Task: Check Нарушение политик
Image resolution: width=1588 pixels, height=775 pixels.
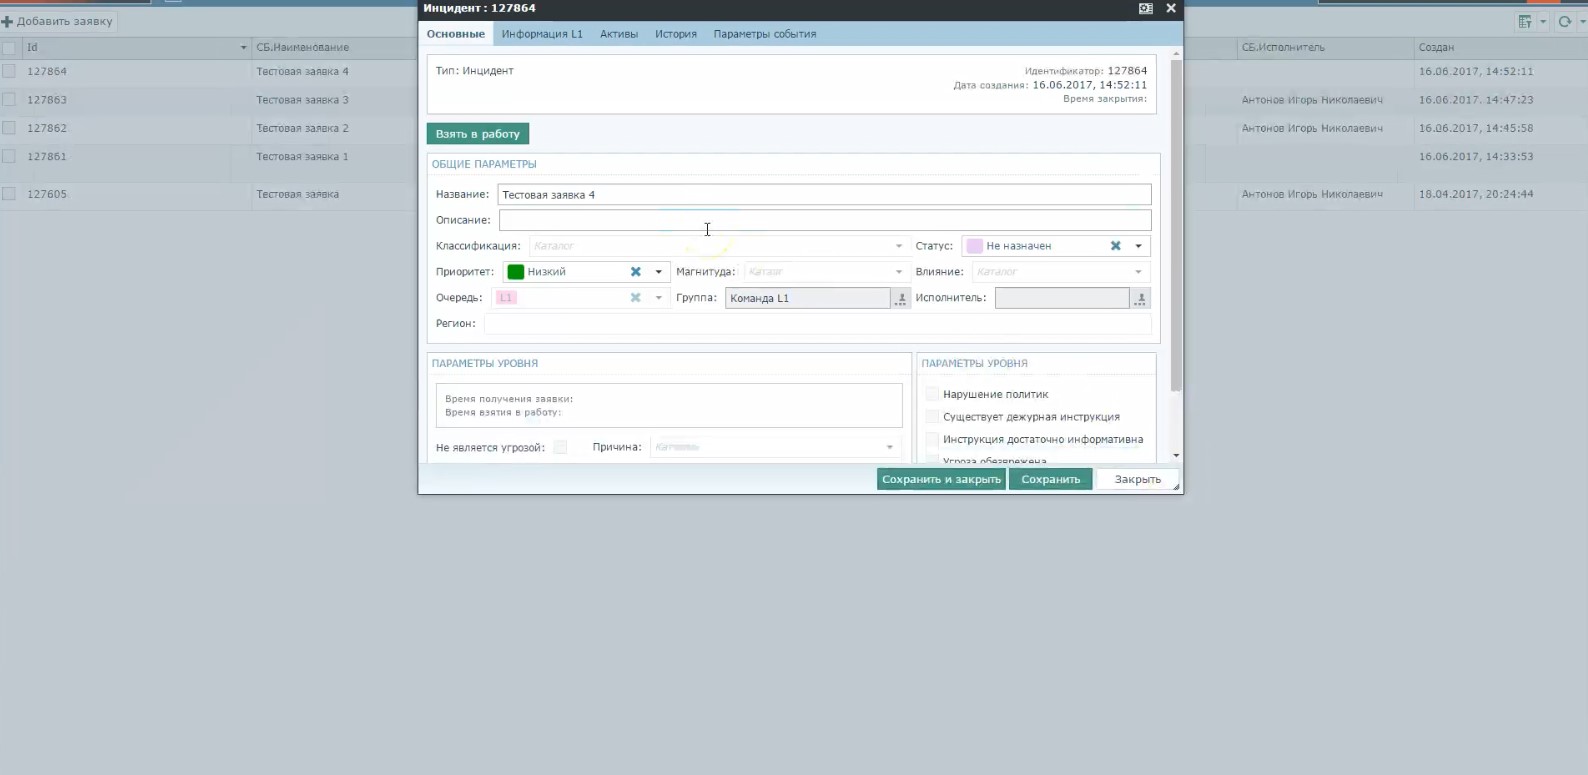Action: [932, 394]
